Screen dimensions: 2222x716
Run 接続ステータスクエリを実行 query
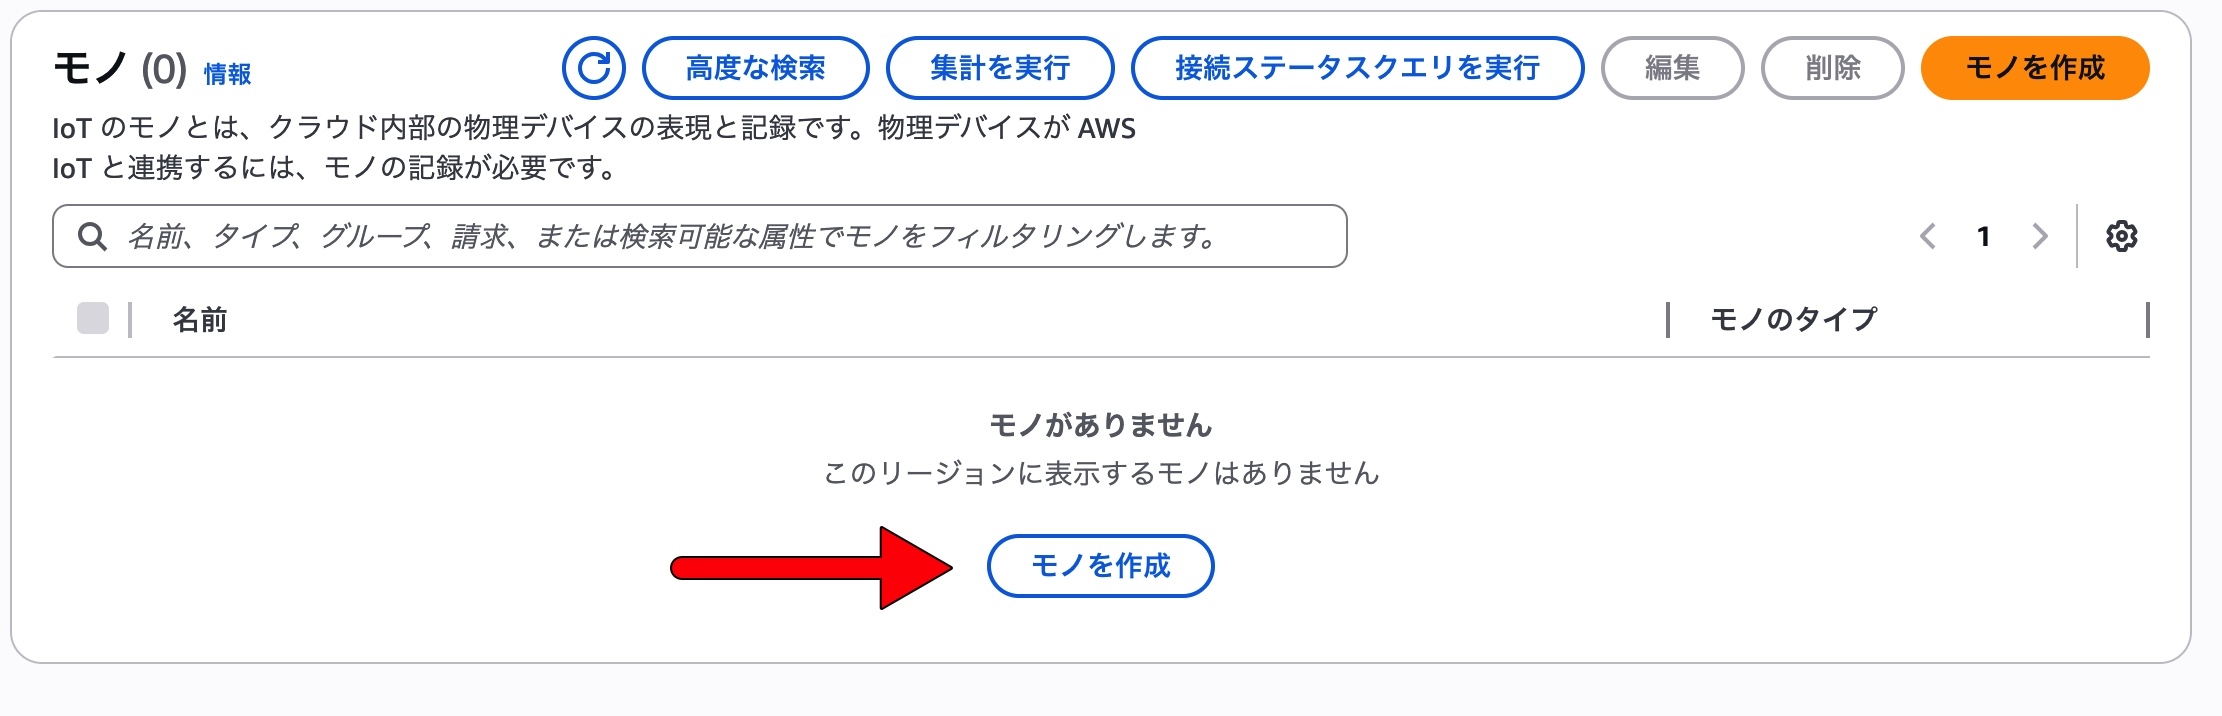coord(1357,68)
